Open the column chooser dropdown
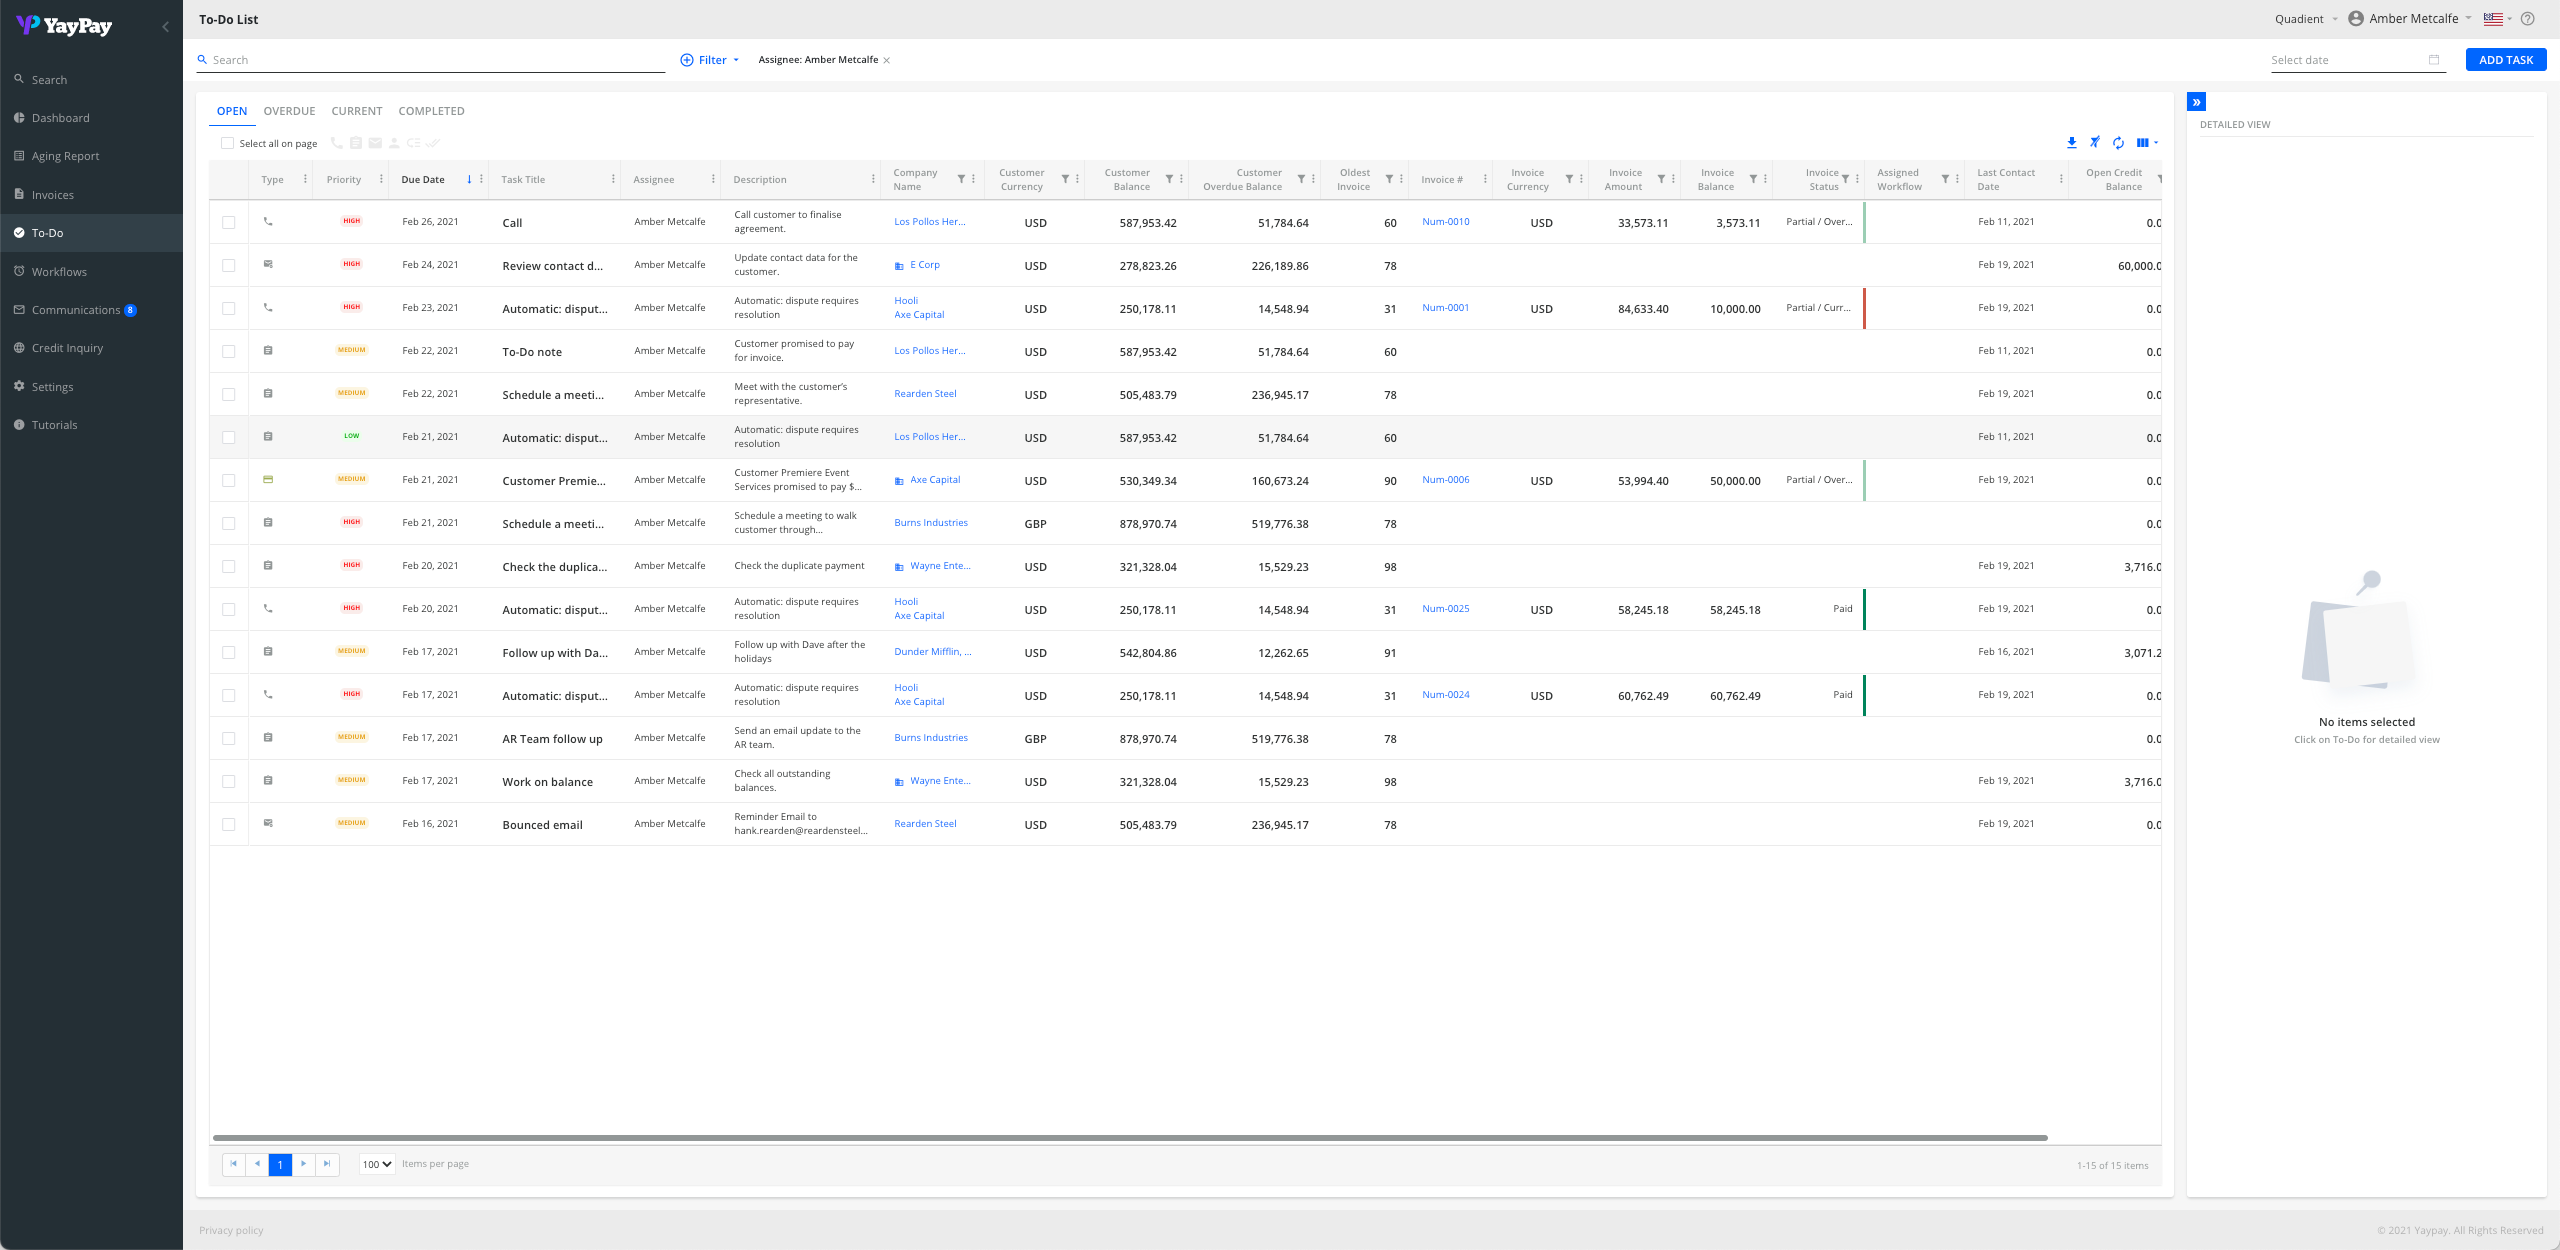The image size is (2560, 1250). 2146,143
